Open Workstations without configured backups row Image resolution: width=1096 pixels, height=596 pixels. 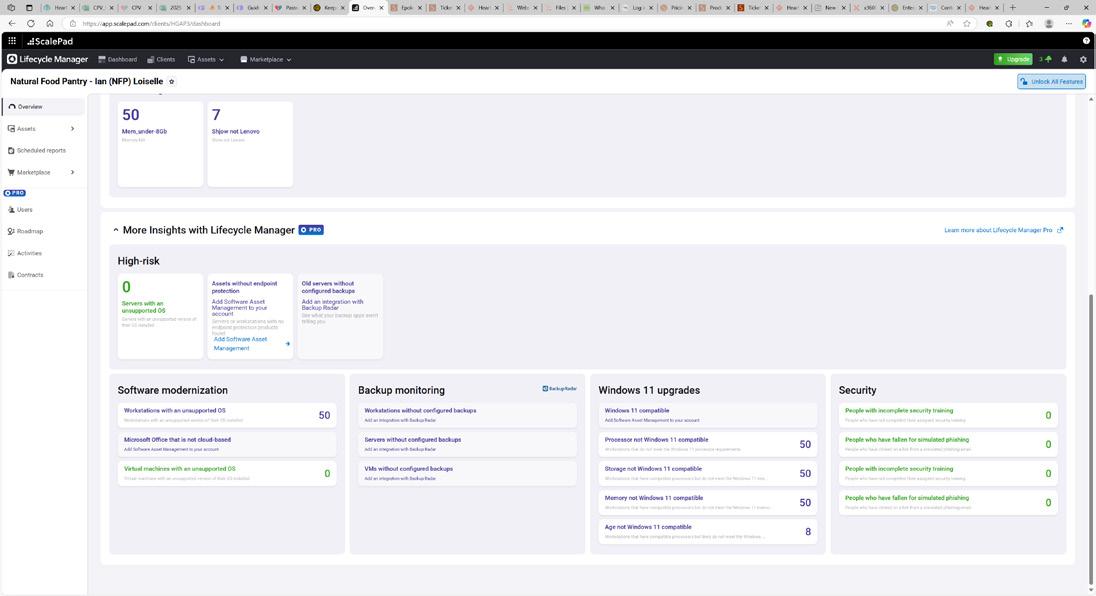[467, 415]
